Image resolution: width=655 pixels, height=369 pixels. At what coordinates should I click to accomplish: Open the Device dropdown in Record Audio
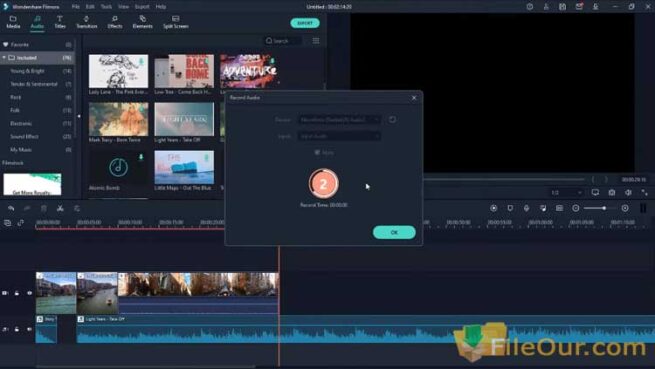339,120
